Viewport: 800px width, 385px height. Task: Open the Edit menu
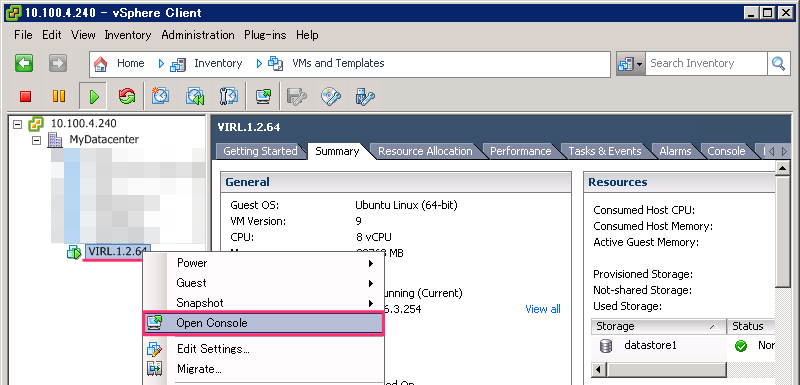52,35
